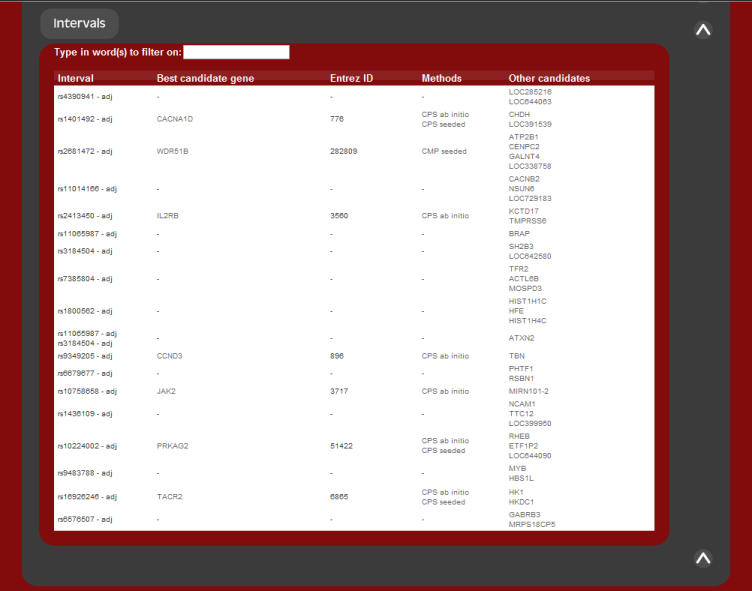
Task: Click gene TACR2
Action: click(169, 496)
